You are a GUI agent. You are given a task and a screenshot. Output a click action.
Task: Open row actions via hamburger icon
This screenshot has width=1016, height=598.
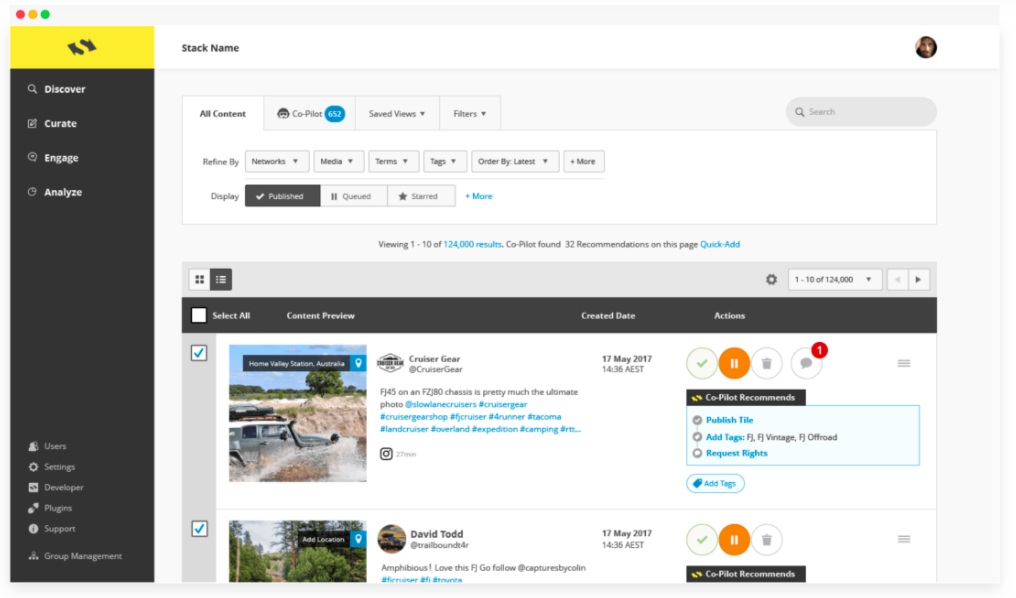904,363
